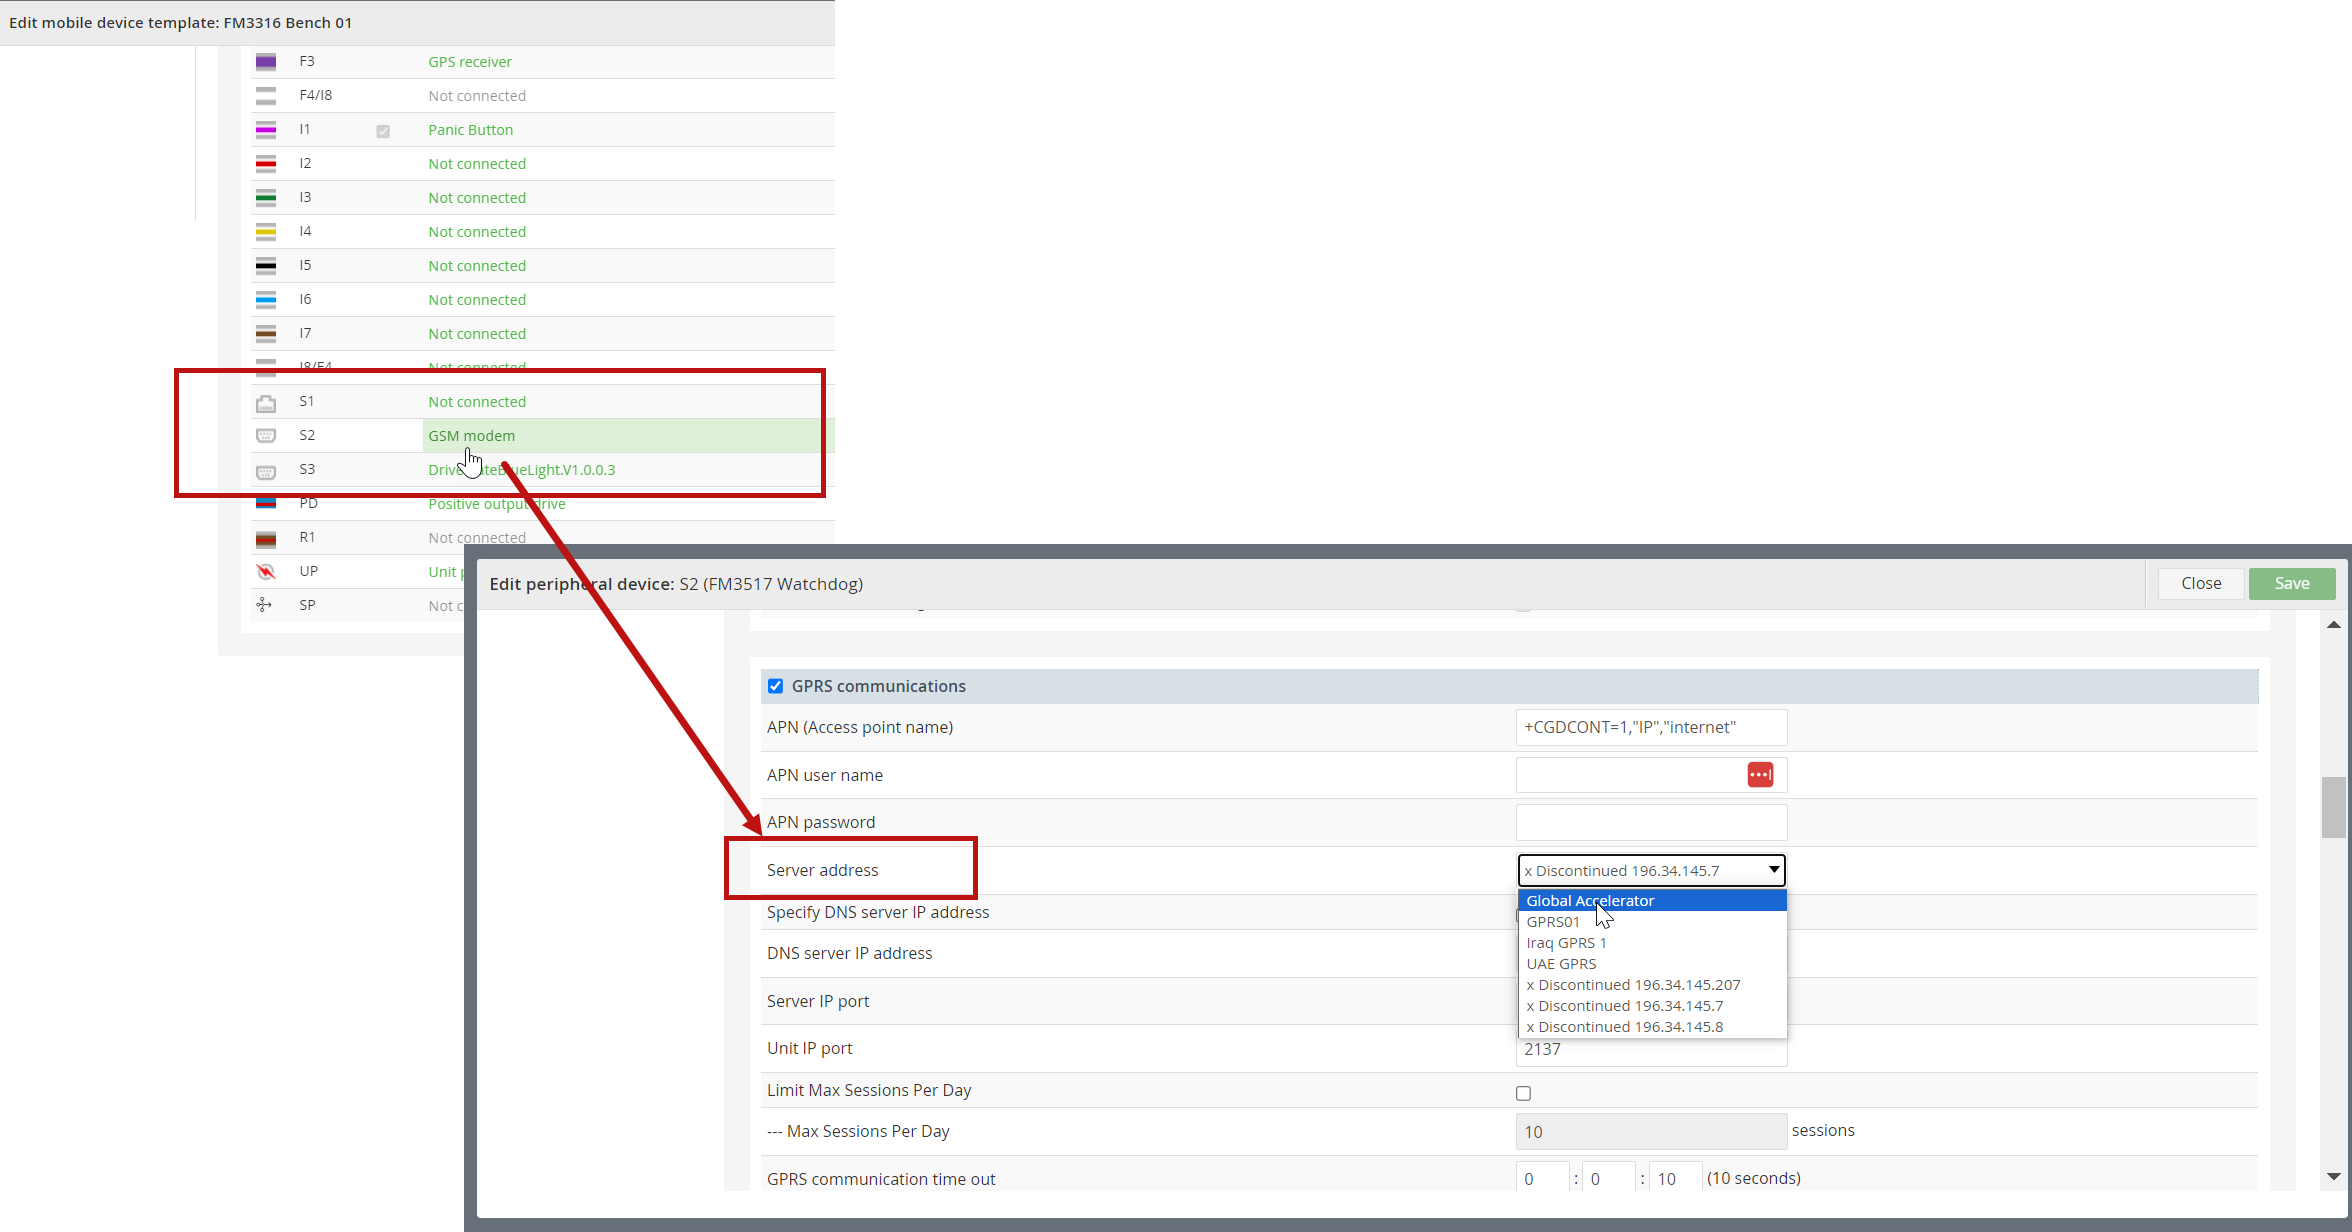Select UAE GPRS option
This screenshot has width=2352, height=1232.
(x=1652, y=964)
